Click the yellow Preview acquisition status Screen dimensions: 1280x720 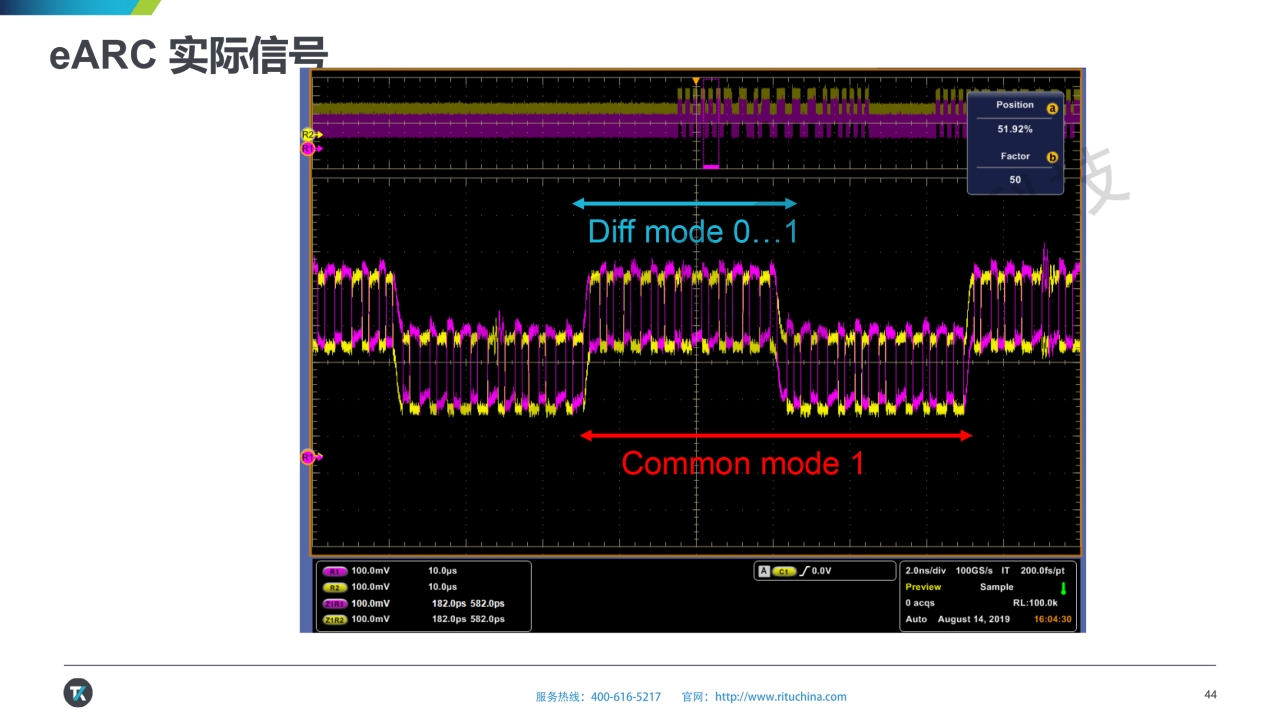click(x=923, y=587)
